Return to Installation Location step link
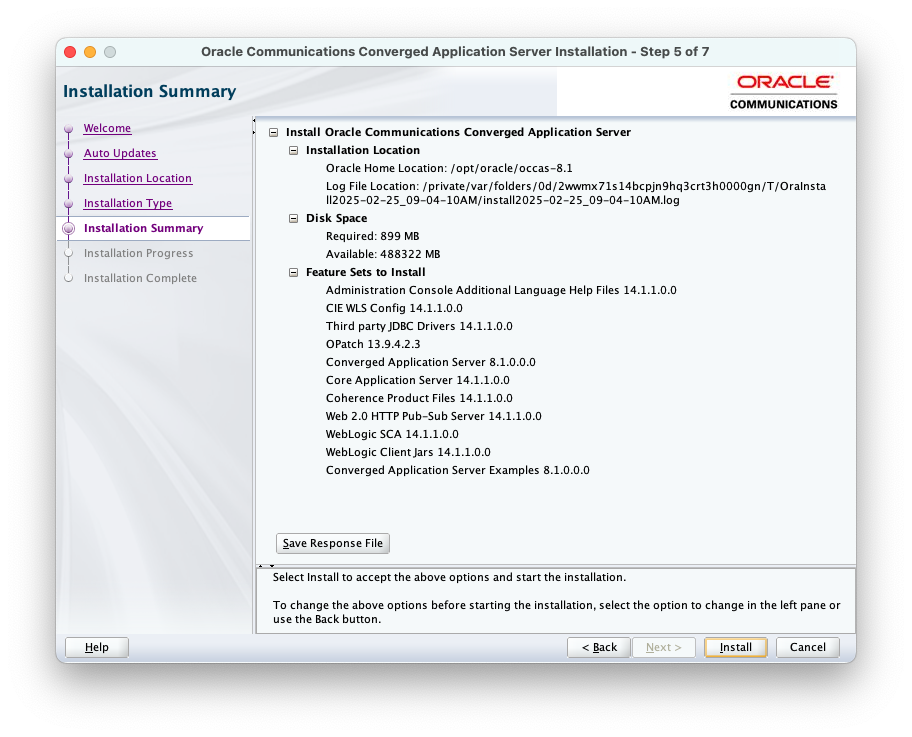Screen dimensions: 912x737 tap(137, 178)
